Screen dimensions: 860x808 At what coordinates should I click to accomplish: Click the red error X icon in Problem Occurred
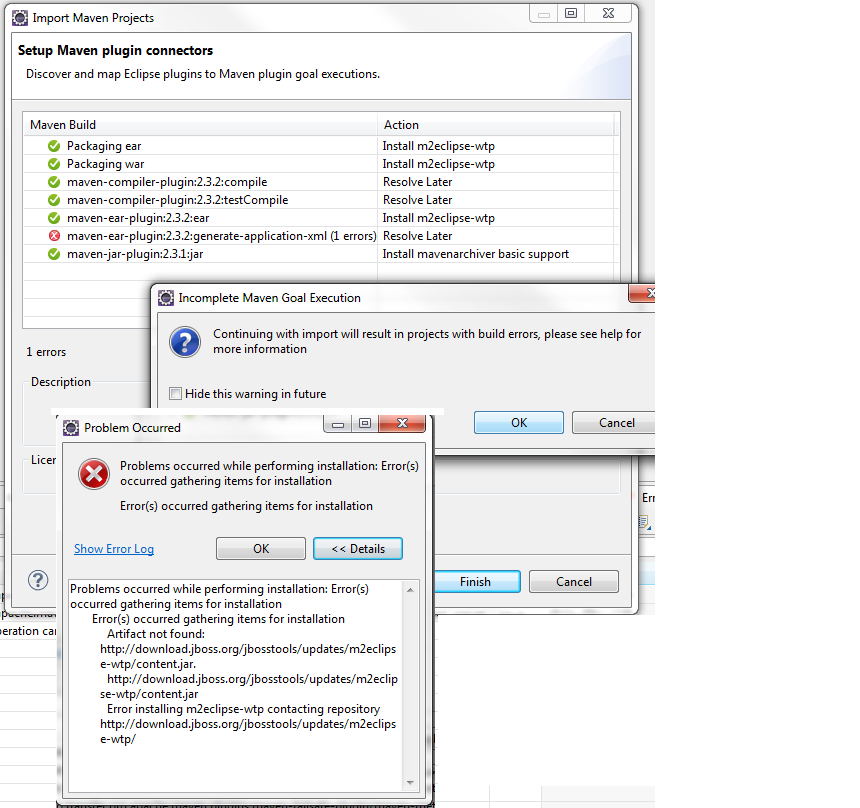click(94, 474)
